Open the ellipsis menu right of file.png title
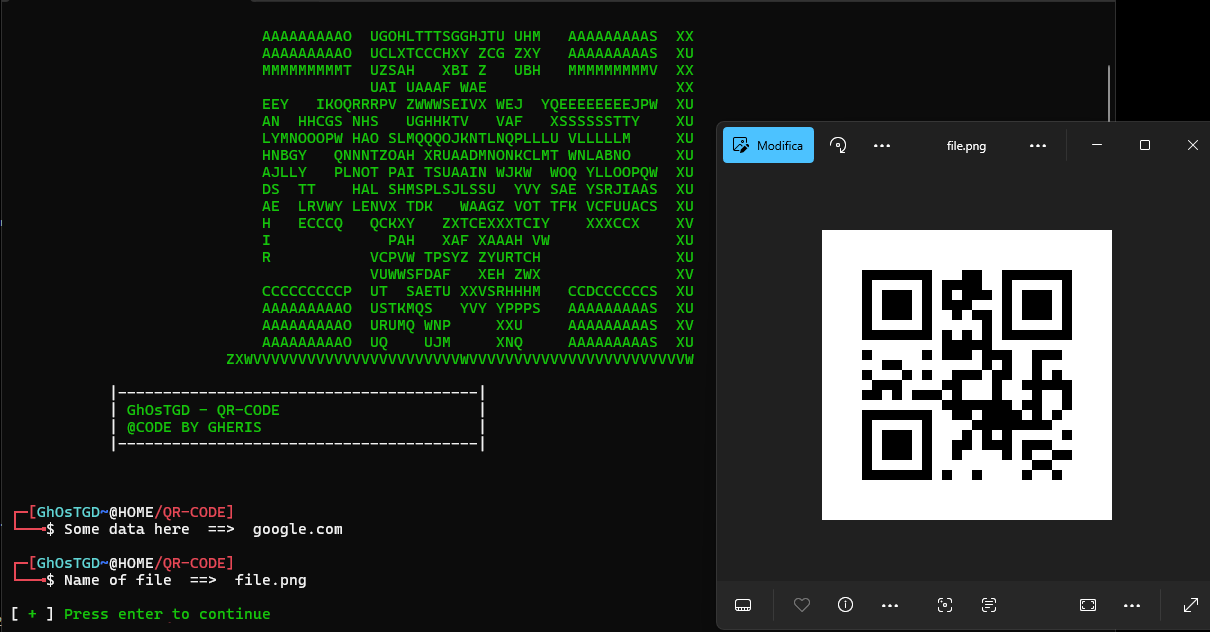This screenshot has height=632, width=1210. pos(1037,145)
